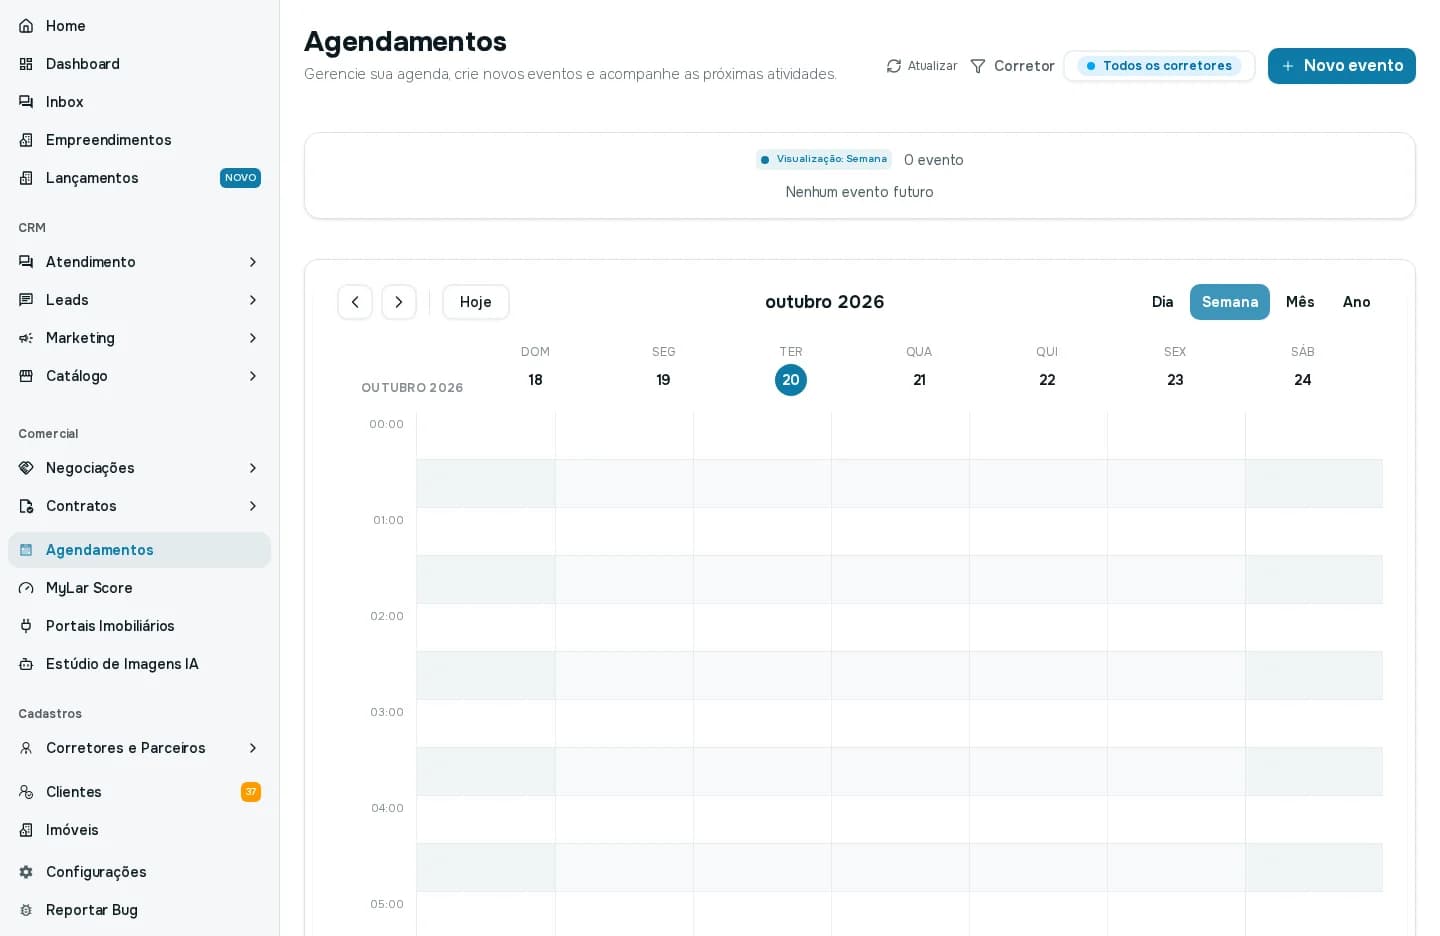Click the Reportar Bug icon

pyautogui.click(x=26, y=910)
